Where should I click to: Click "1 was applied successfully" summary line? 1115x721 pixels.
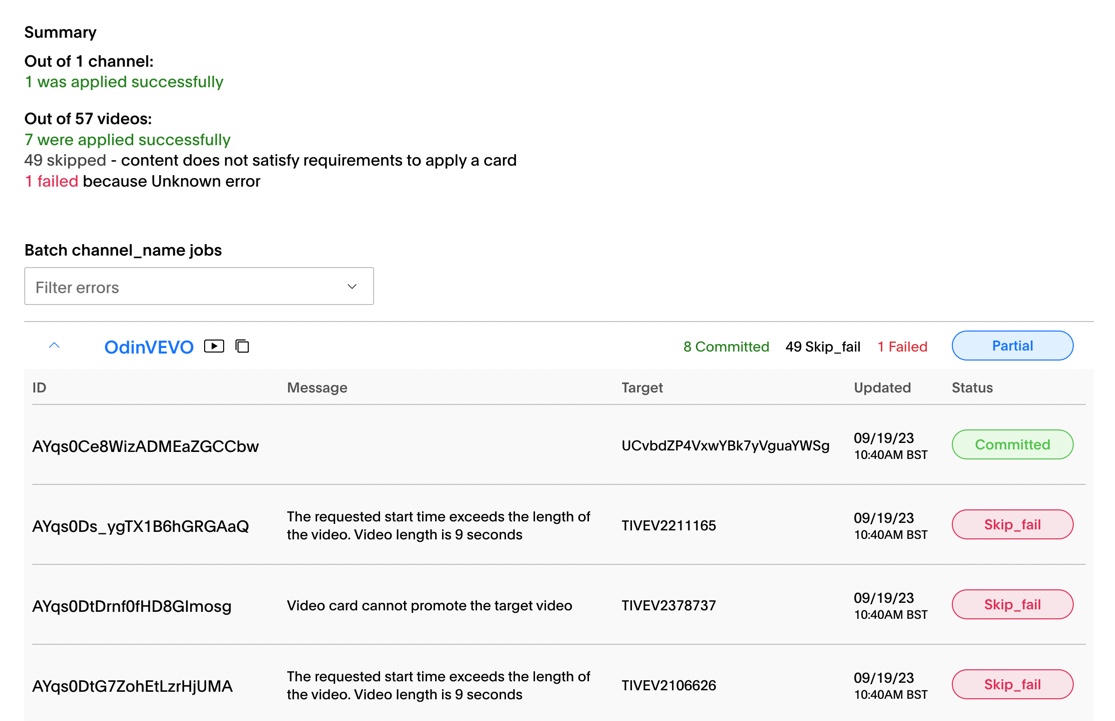pyautogui.click(x=124, y=82)
